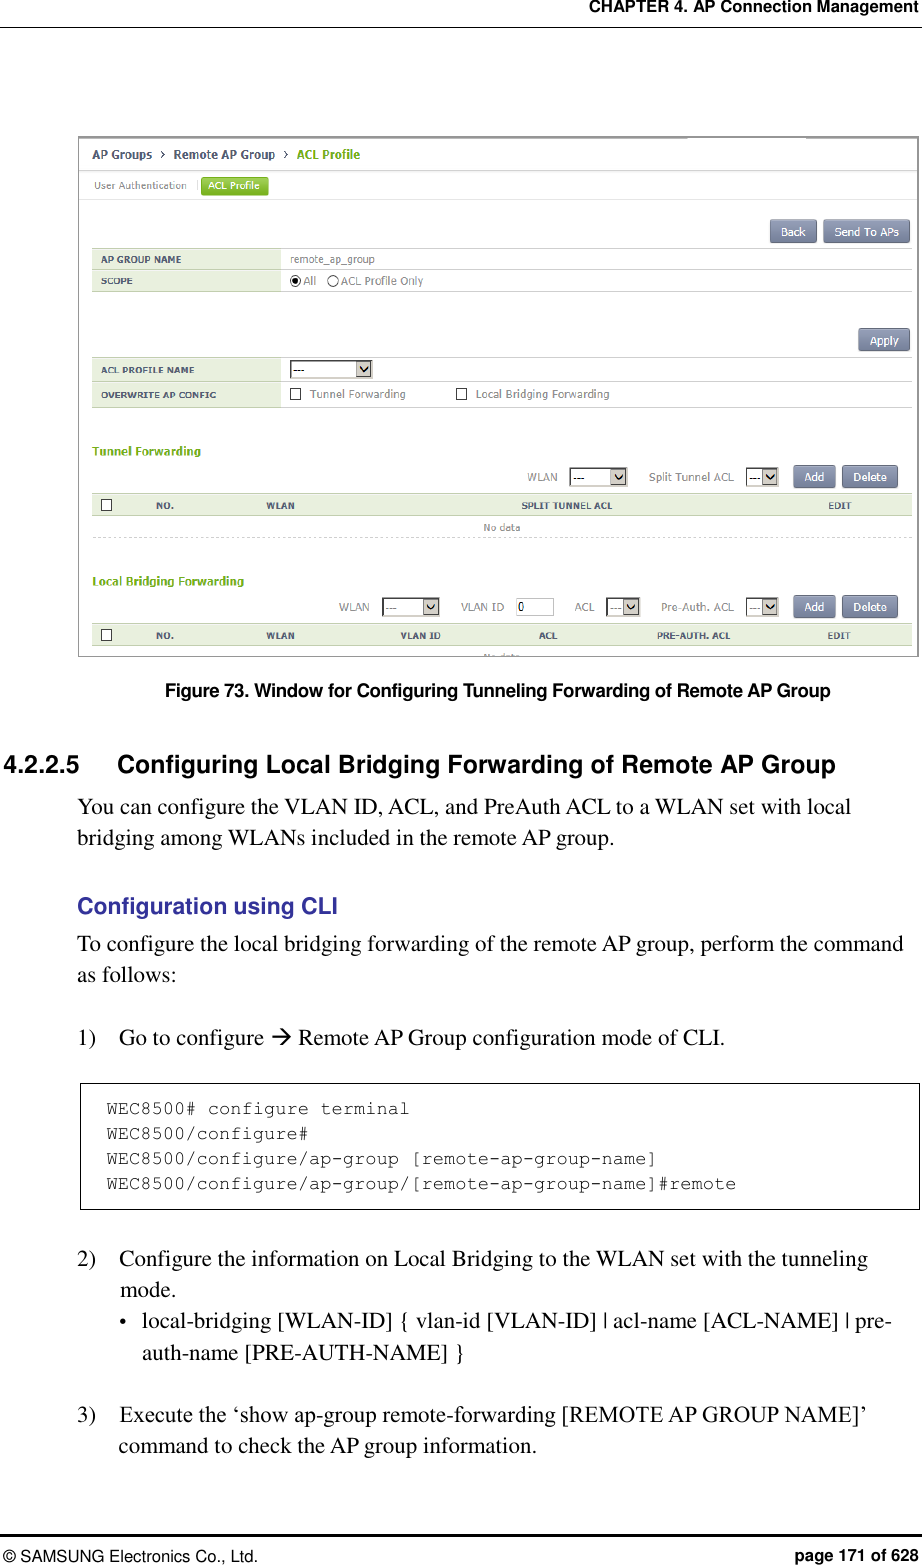Click PRE-AUTH. ACL column header
The image size is (922, 1565).
click(x=693, y=636)
